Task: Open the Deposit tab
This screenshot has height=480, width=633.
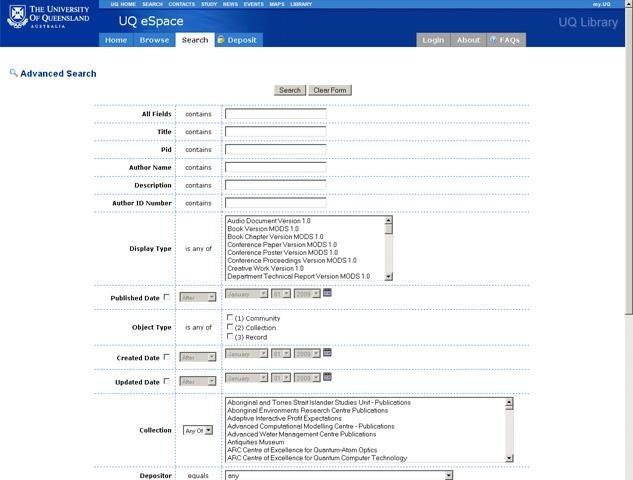Action: pyautogui.click(x=239, y=40)
